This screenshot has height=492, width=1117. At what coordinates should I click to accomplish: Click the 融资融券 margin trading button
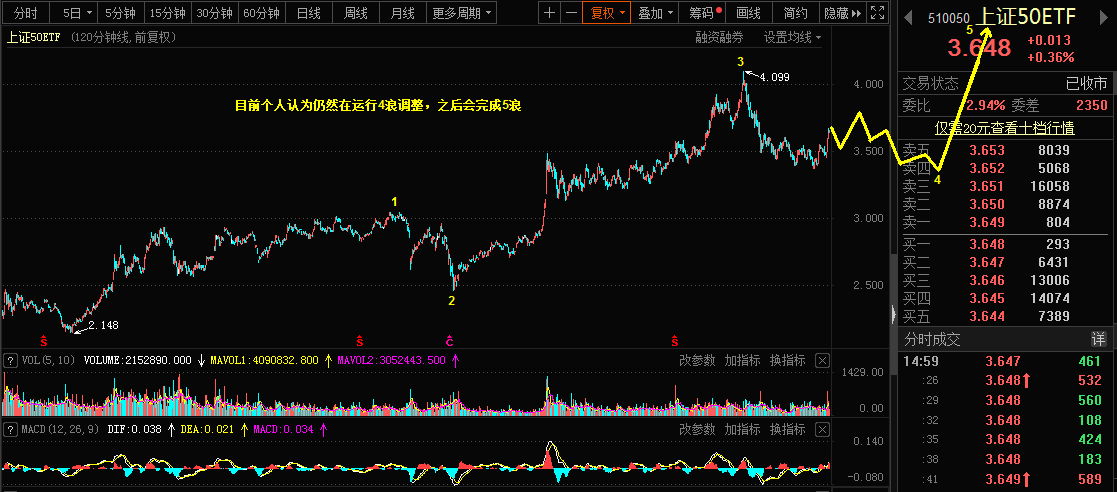click(x=719, y=37)
